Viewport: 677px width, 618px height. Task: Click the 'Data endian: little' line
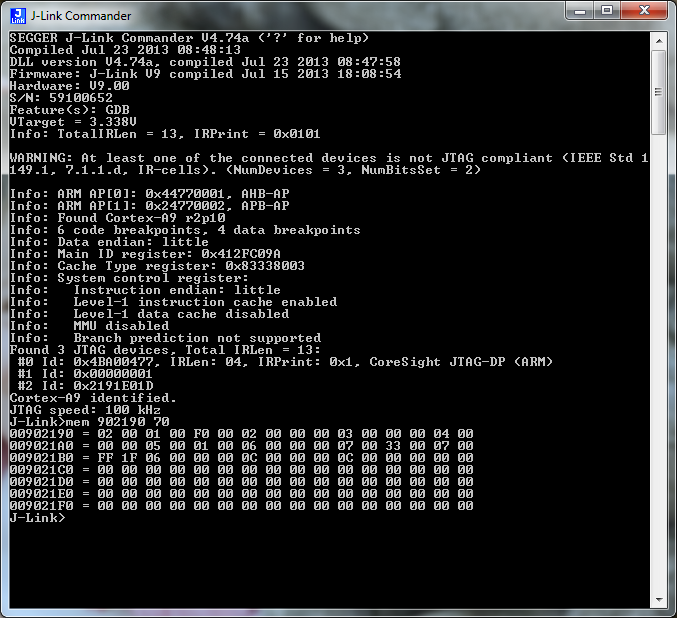coord(109,242)
